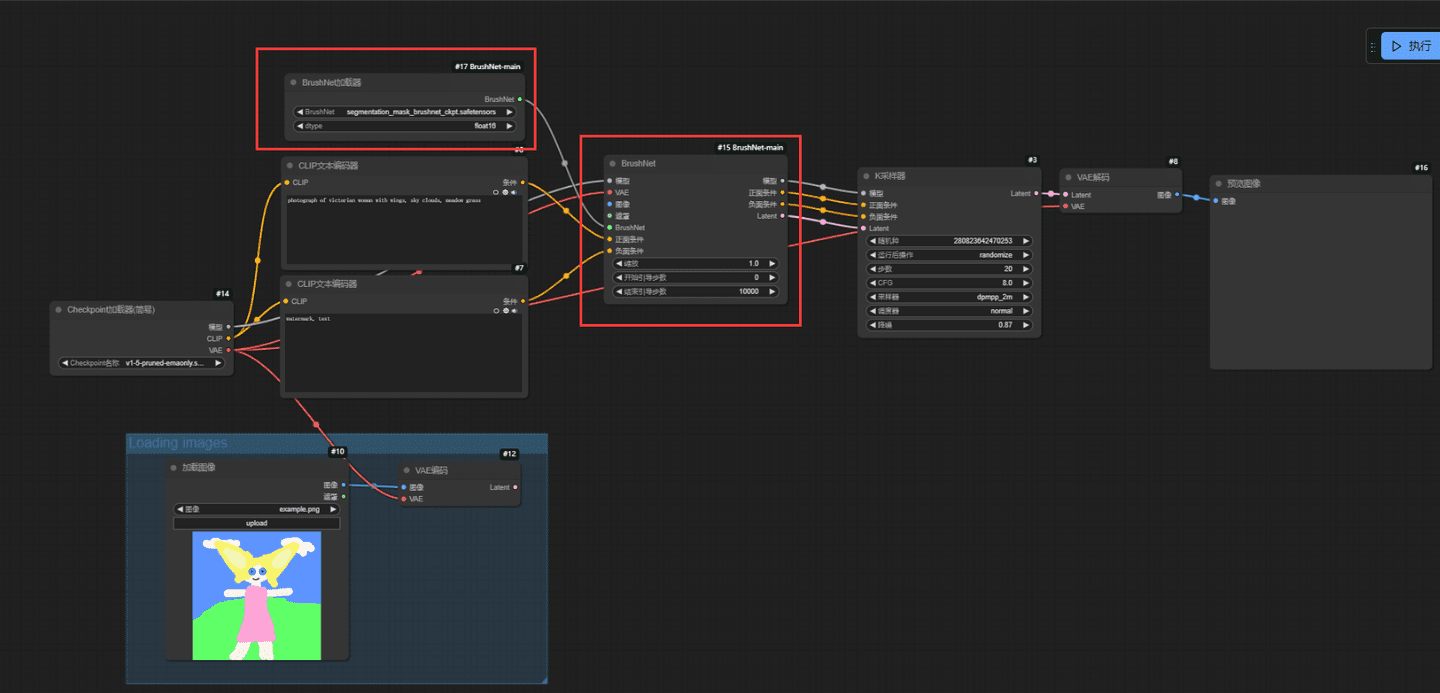Click the red VAE input port on VAE解码 node
1440x693 pixels.
point(1065,207)
